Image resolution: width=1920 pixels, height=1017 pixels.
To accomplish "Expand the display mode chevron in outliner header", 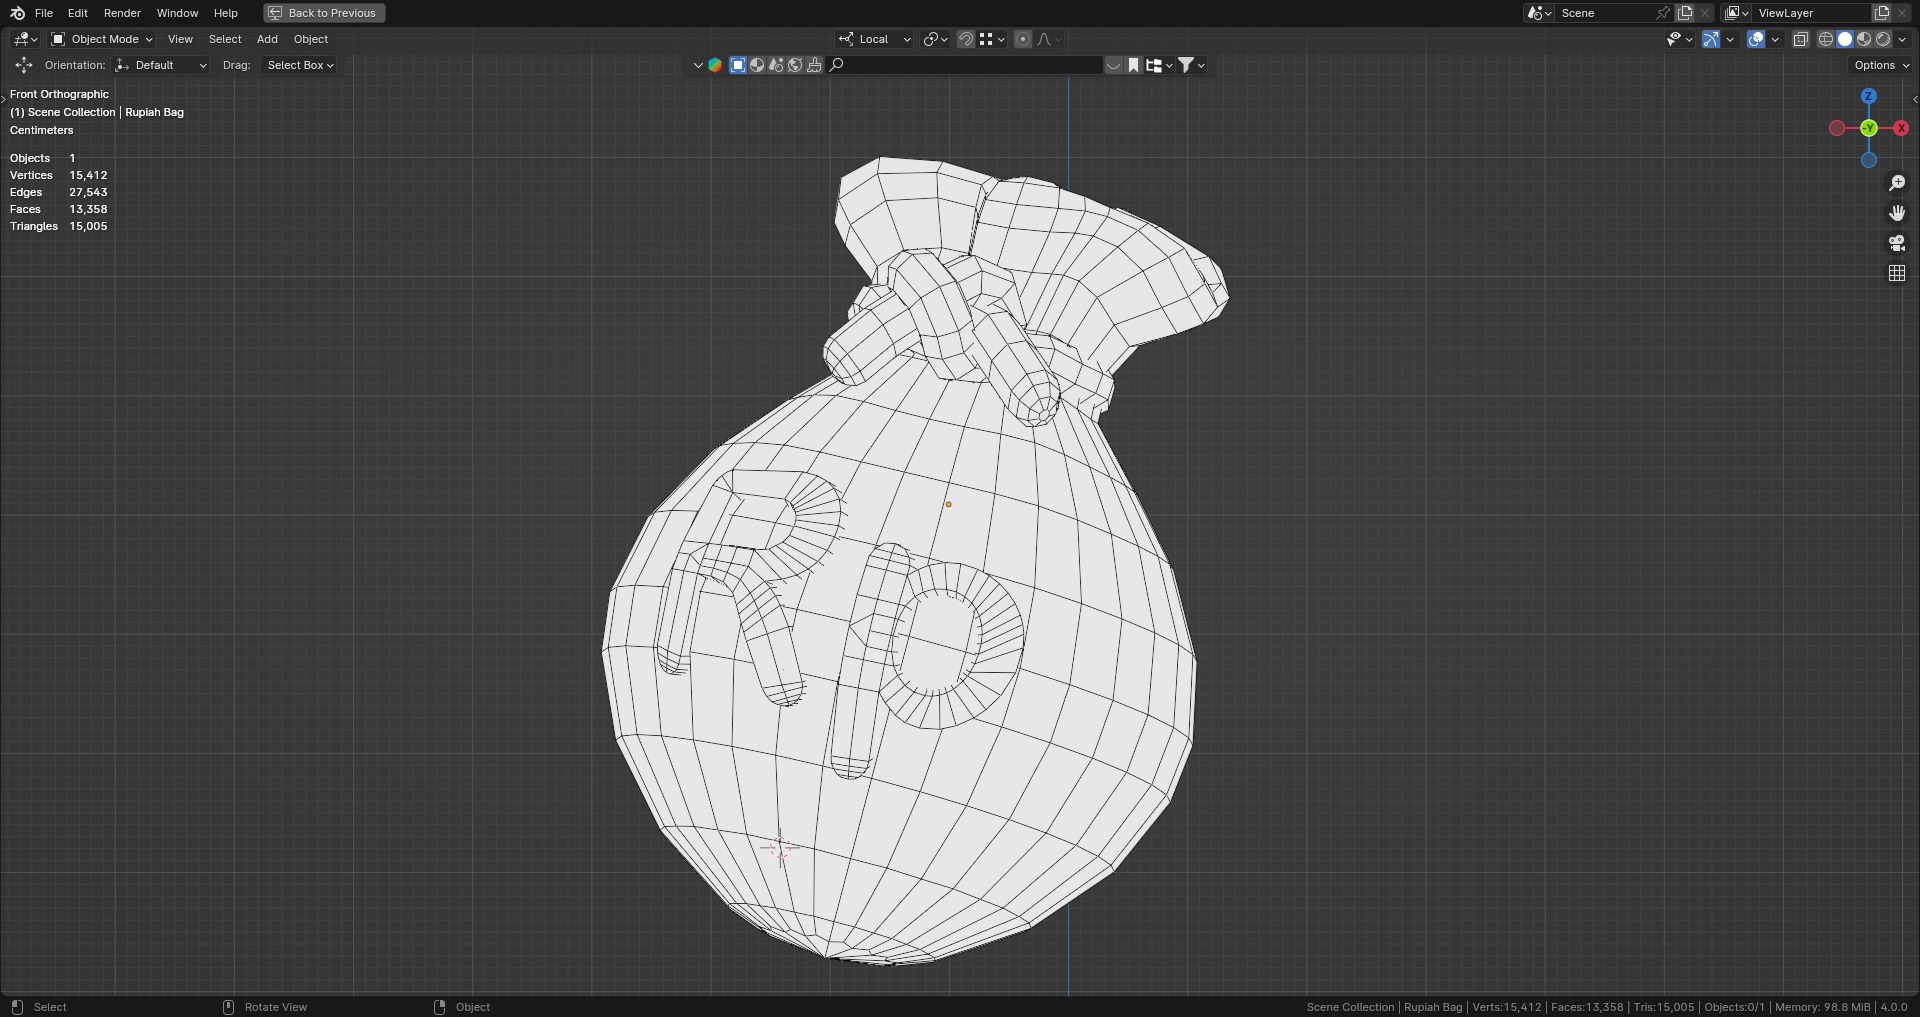I will point(698,65).
